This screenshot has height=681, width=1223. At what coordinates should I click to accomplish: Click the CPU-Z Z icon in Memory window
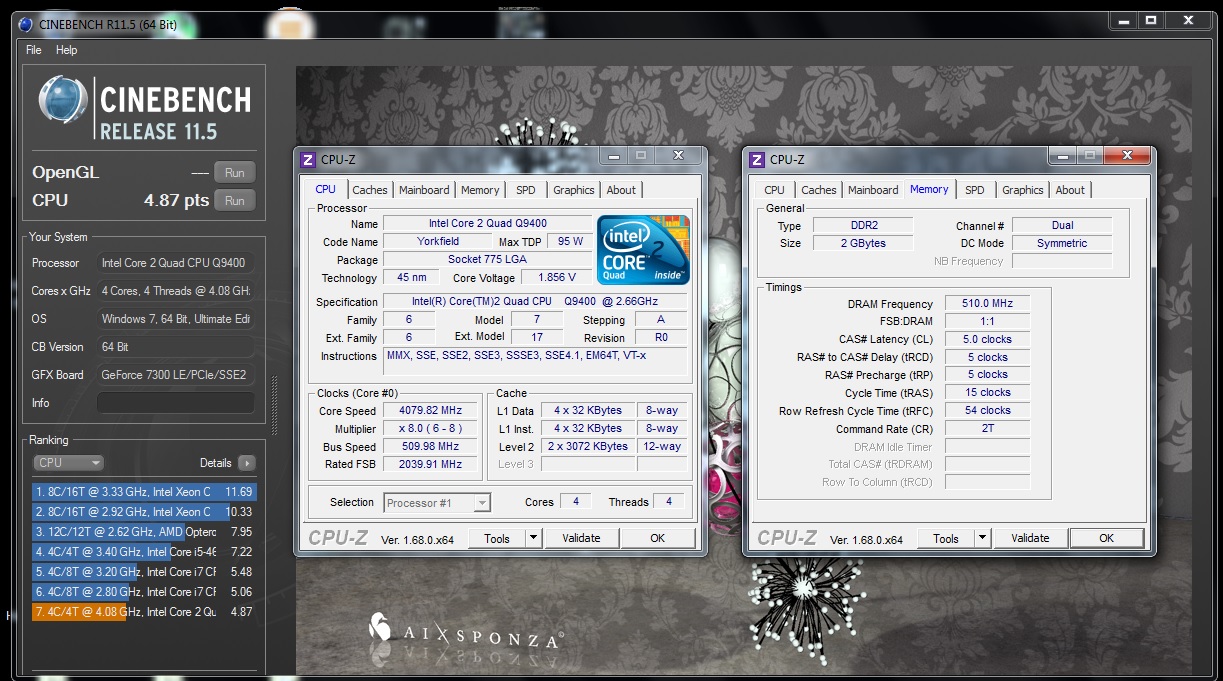pyautogui.click(x=757, y=159)
